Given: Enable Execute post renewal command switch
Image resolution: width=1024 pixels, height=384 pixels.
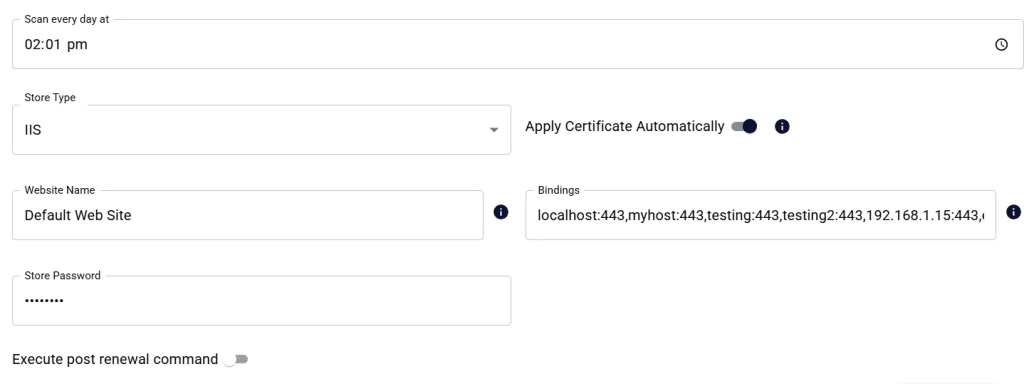Looking at the screenshot, I should click(236, 359).
